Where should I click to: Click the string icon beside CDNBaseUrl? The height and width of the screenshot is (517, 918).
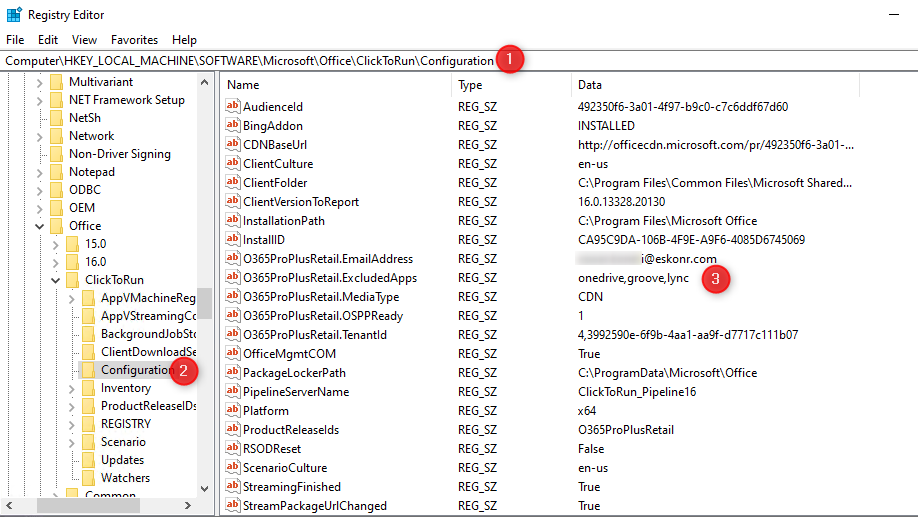[232, 144]
